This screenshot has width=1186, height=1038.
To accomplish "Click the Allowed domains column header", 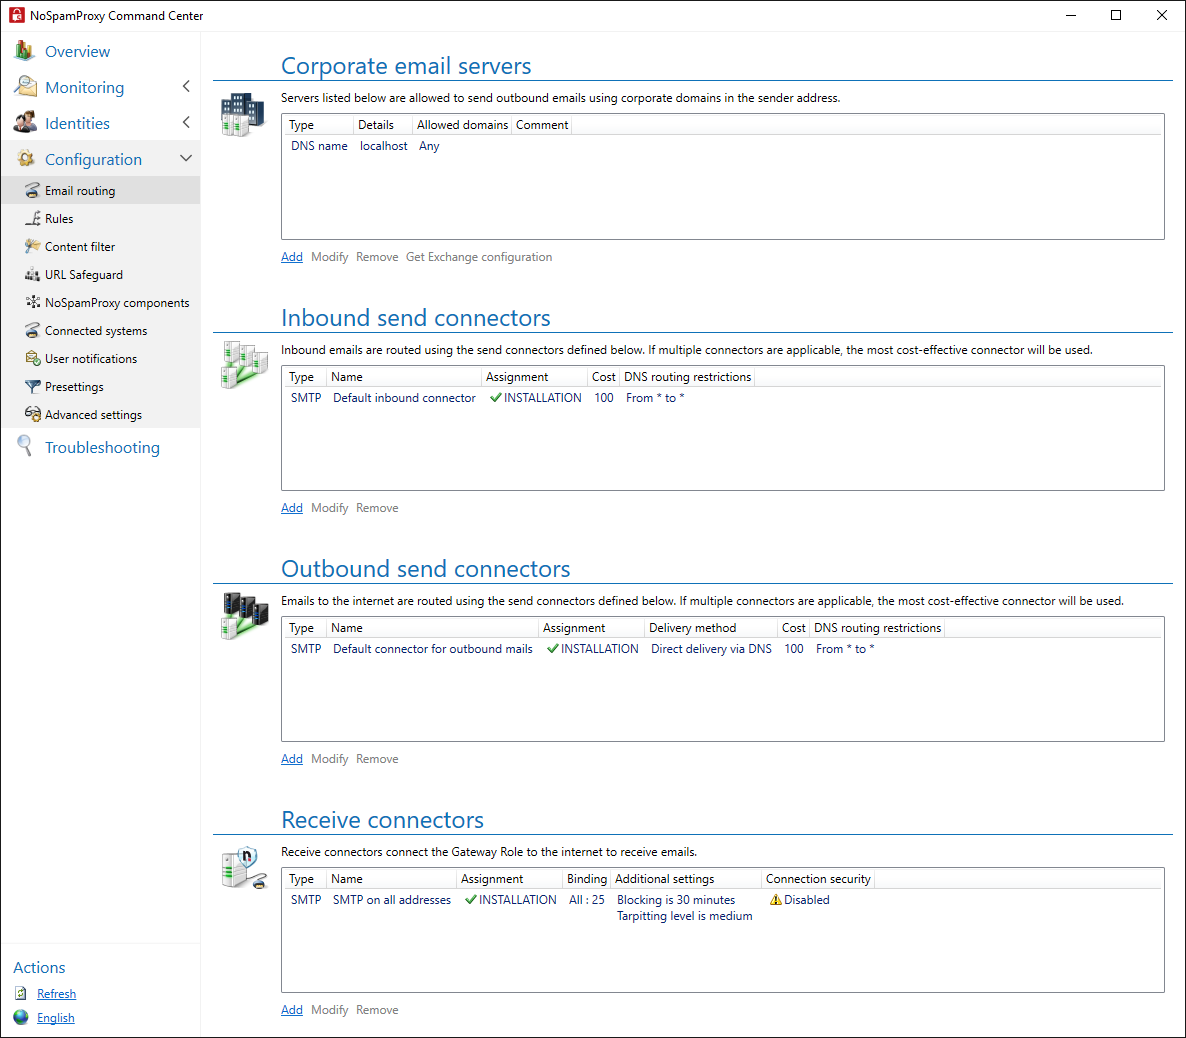I will (462, 125).
